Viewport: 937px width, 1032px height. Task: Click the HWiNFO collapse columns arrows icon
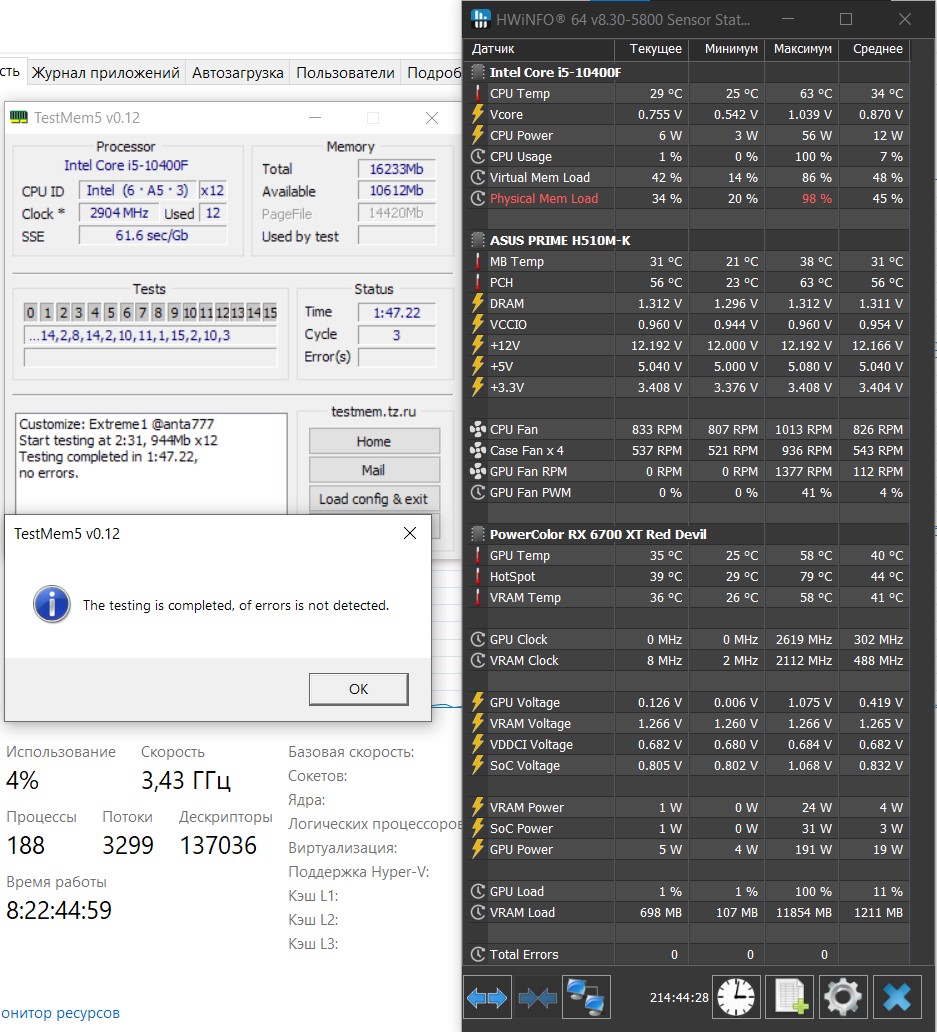[537, 997]
